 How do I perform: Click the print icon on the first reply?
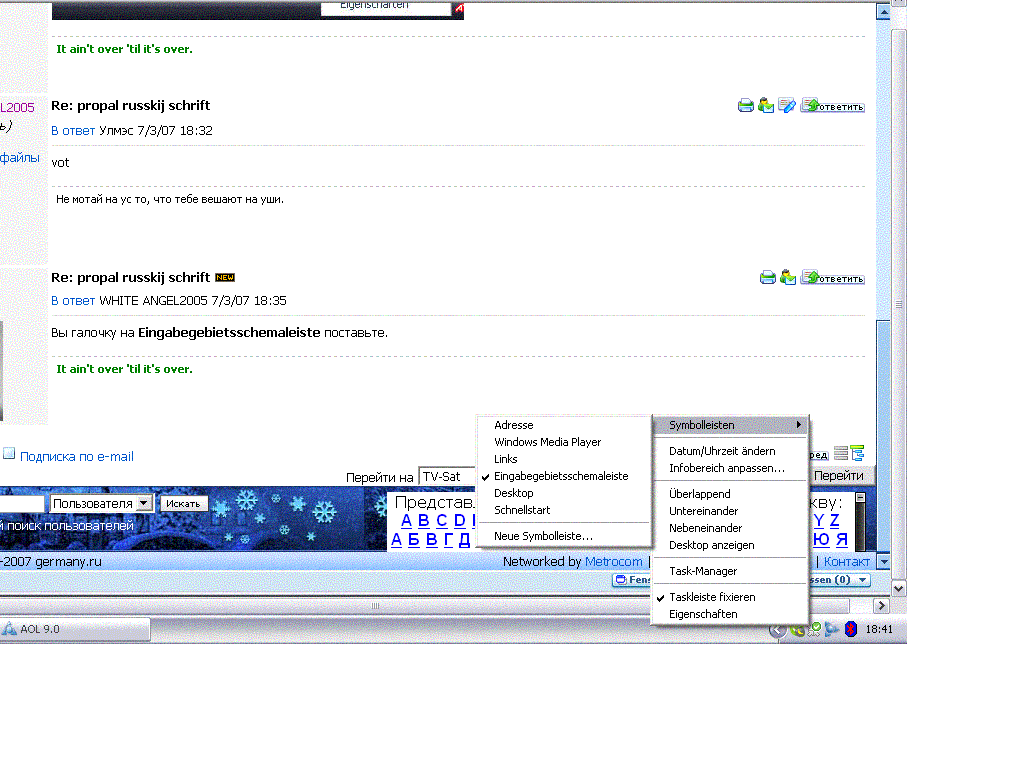746,106
